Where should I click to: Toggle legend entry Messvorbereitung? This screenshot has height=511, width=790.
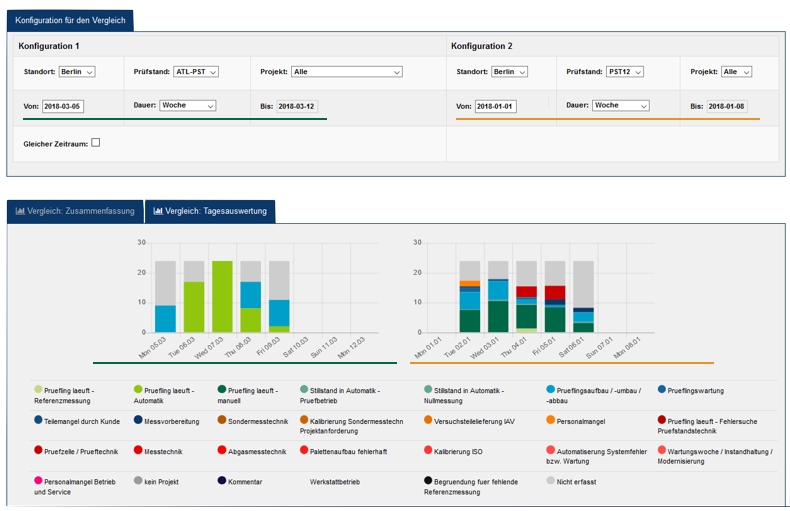pos(166,421)
